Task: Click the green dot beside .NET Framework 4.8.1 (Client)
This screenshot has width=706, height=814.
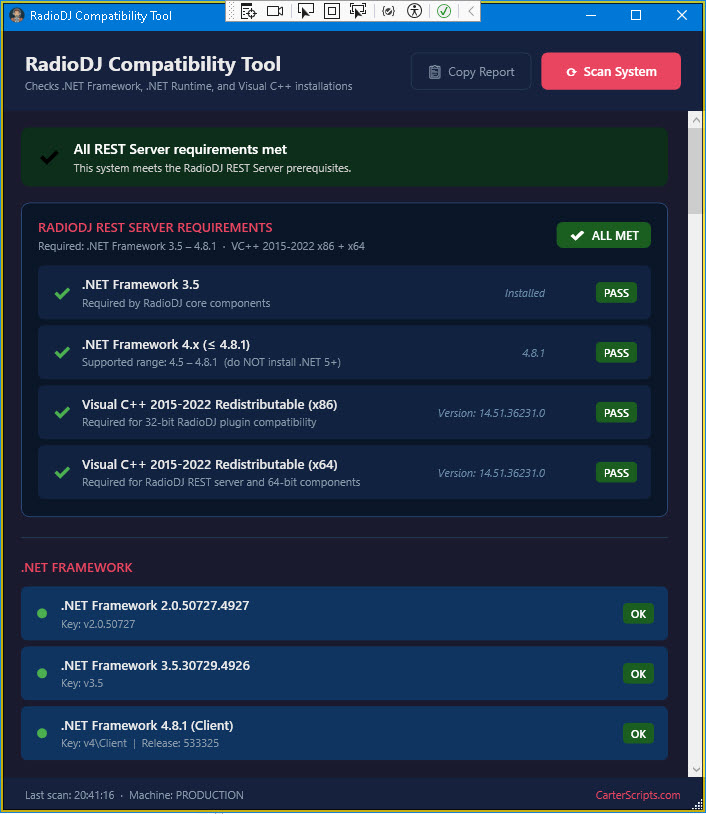Action: point(42,733)
